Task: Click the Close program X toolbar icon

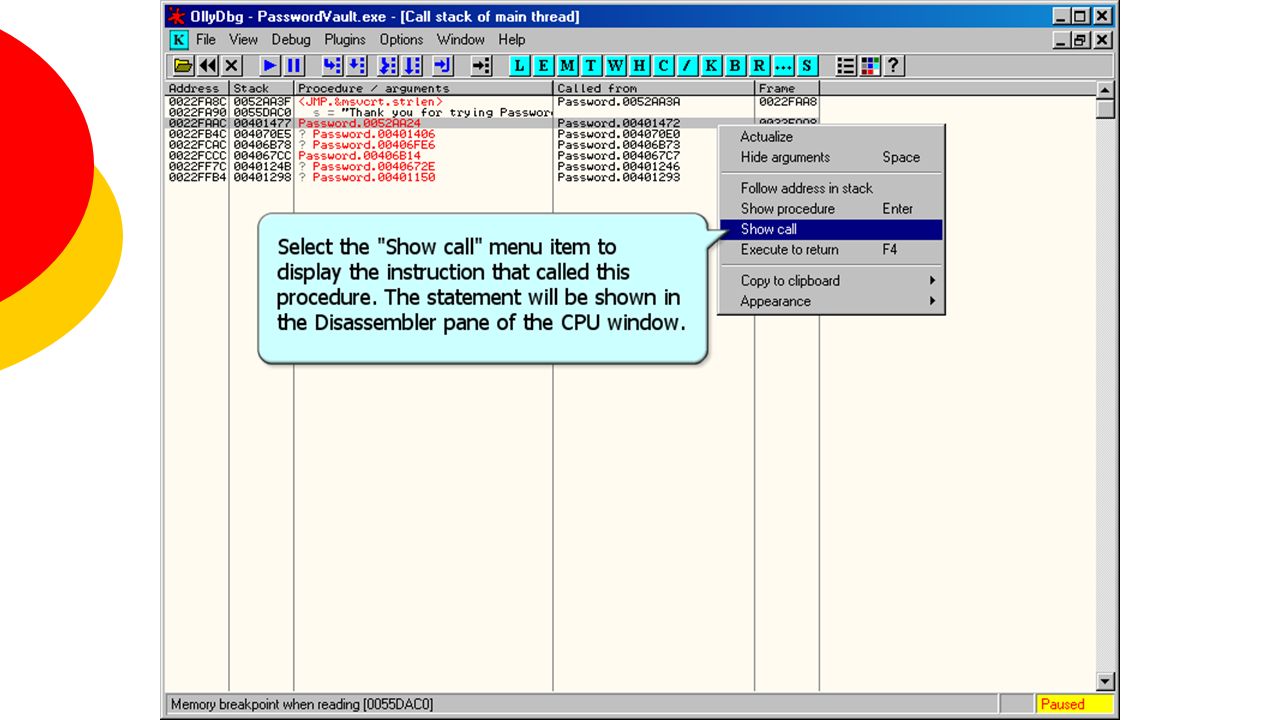Action: click(x=232, y=66)
